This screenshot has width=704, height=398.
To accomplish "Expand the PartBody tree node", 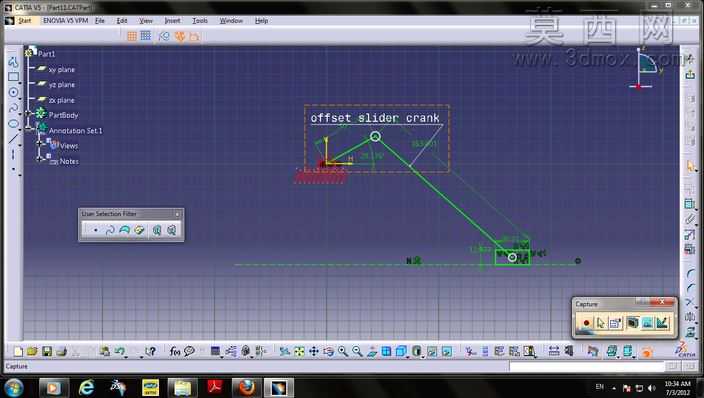I will coord(29,114).
